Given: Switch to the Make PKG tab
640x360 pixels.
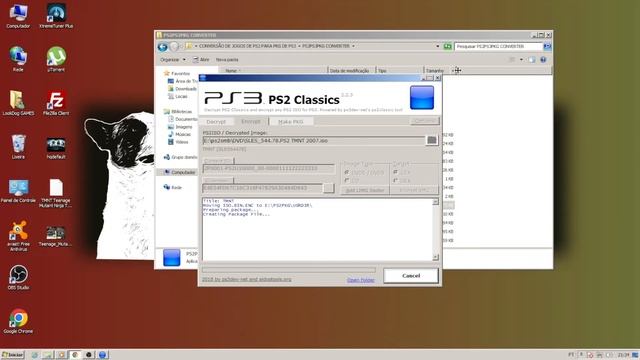Looking at the screenshot, I should click(291, 122).
